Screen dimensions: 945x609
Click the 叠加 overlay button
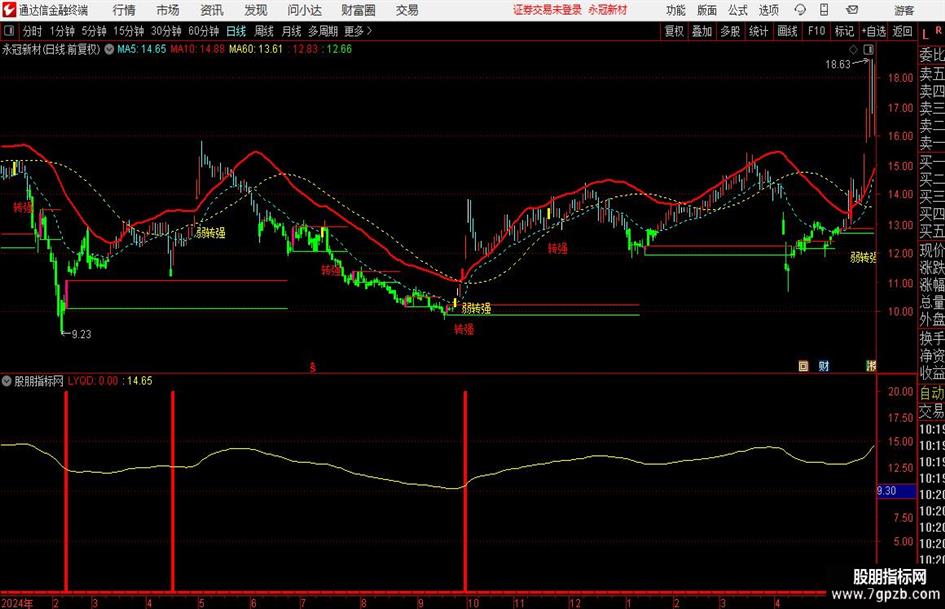(702, 31)
